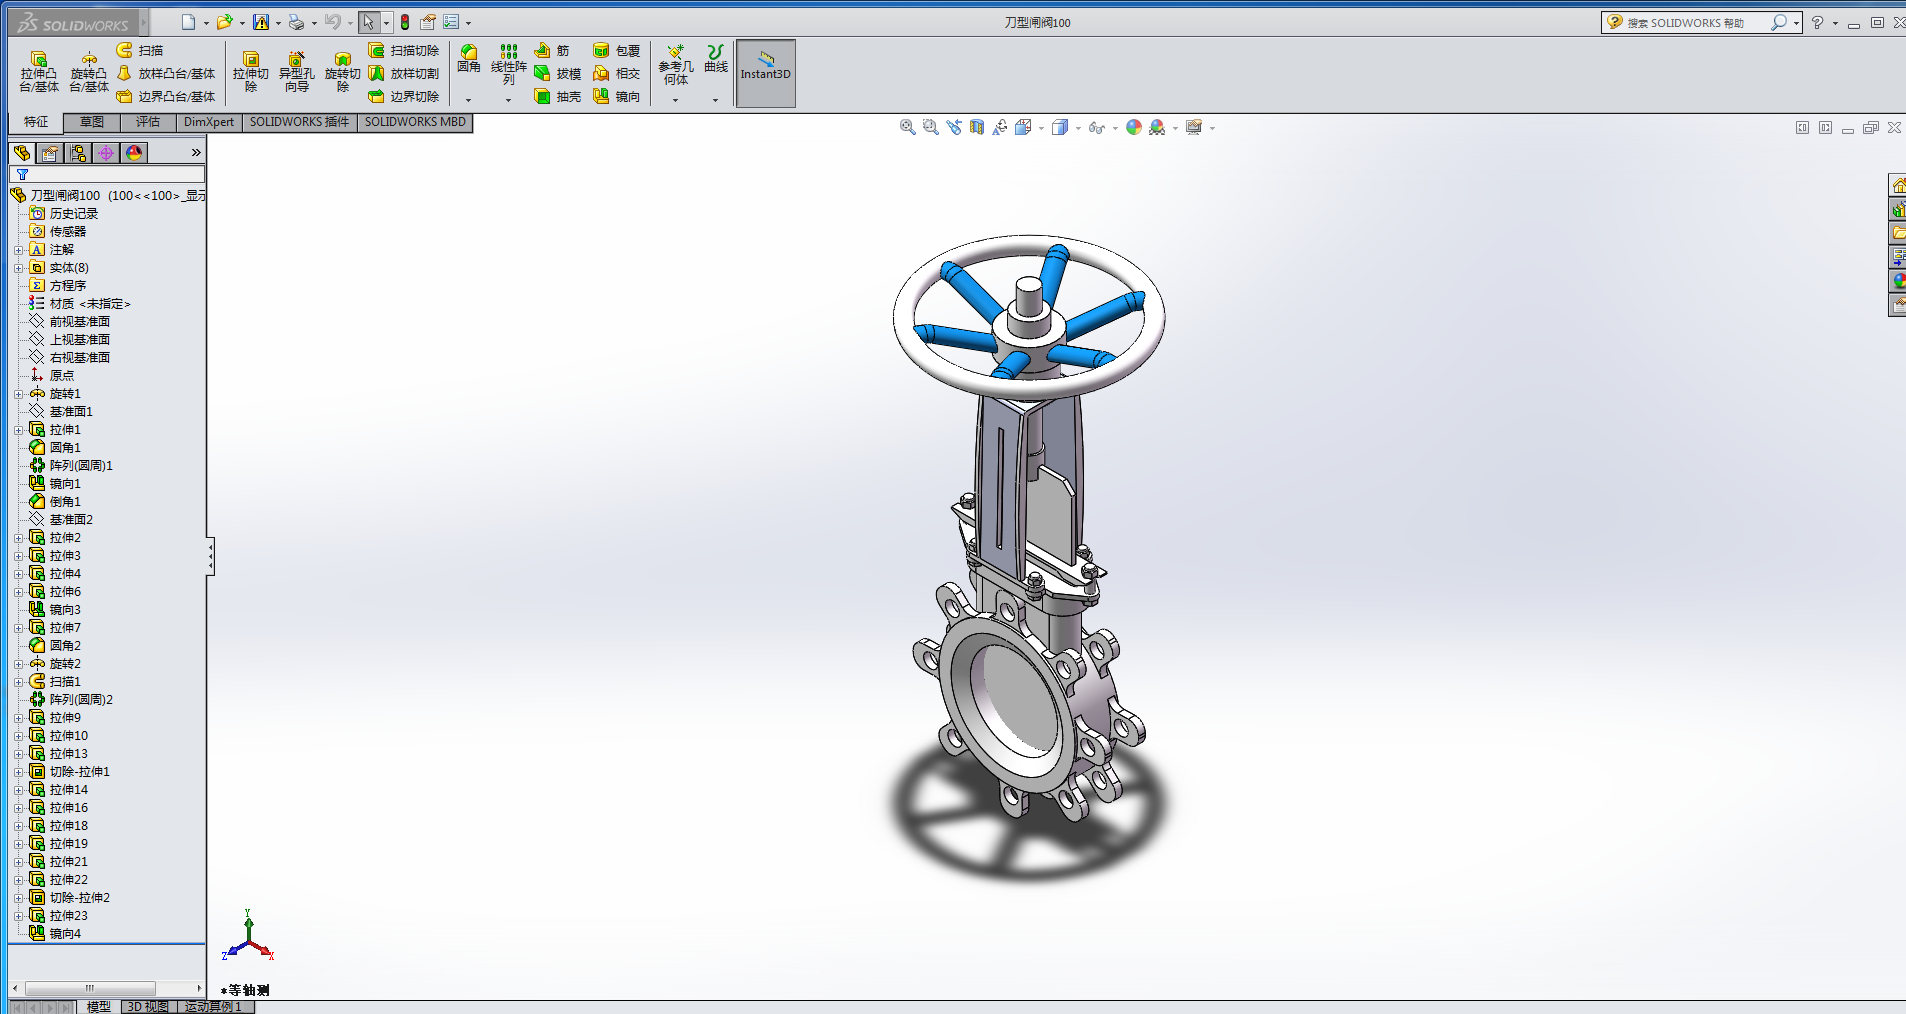Click the rebuild traffic light icon
The image size is (1906, 1014).
pos(405,22)
